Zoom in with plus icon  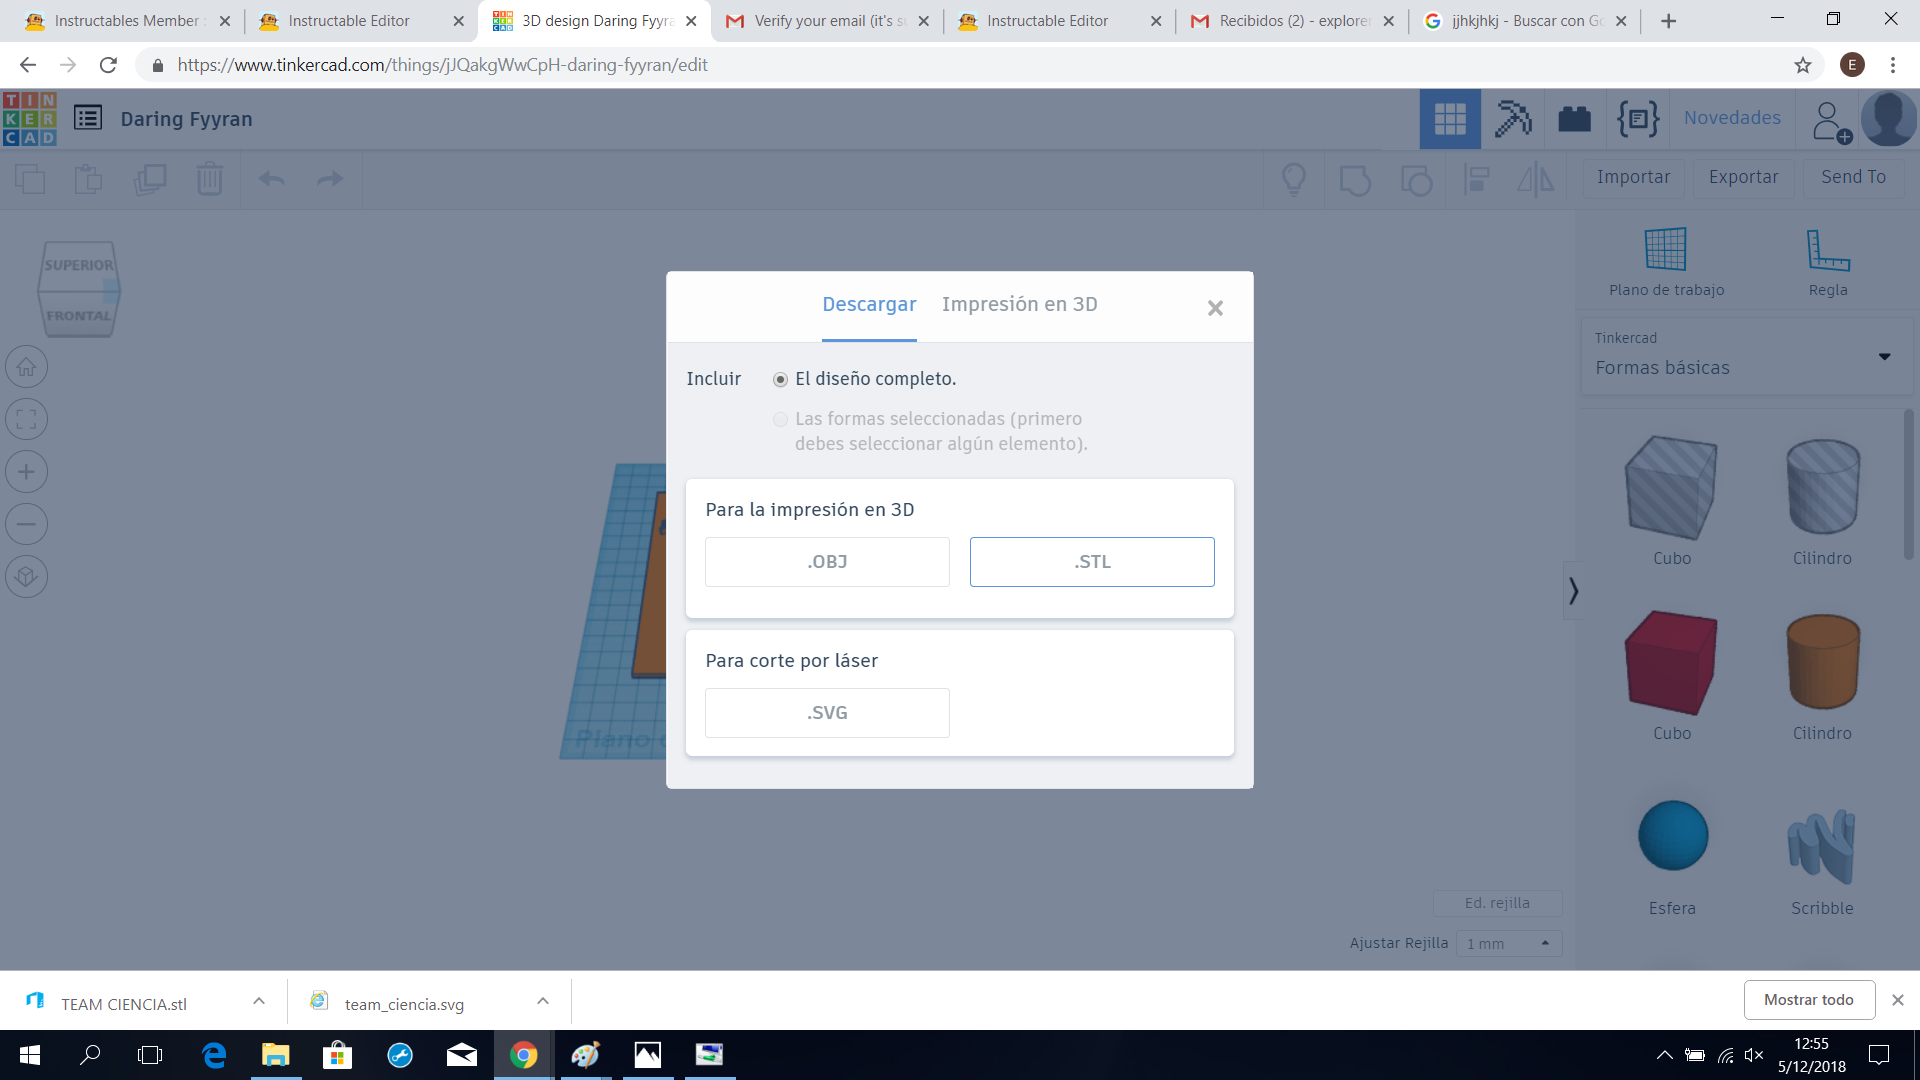coord(27,472)
